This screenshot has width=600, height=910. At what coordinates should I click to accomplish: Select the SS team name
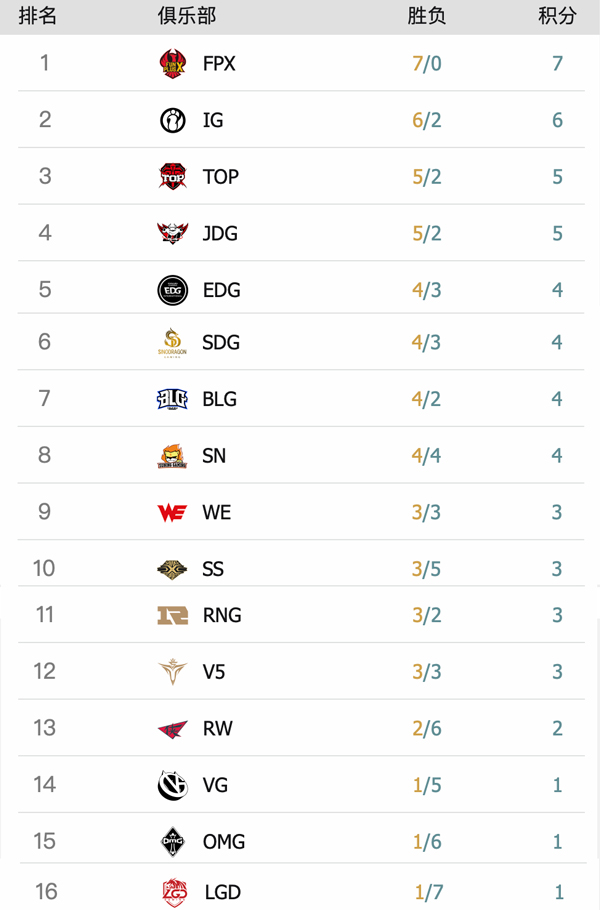click(x=213, y=569)
